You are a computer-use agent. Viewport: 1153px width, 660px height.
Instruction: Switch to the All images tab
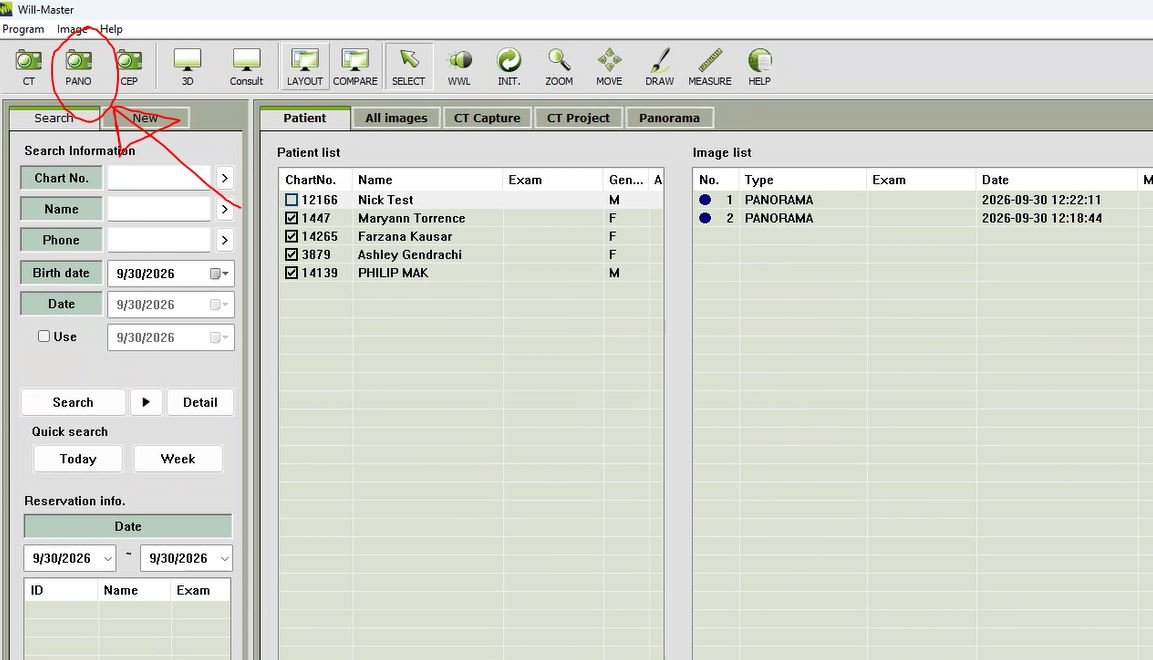396,118
